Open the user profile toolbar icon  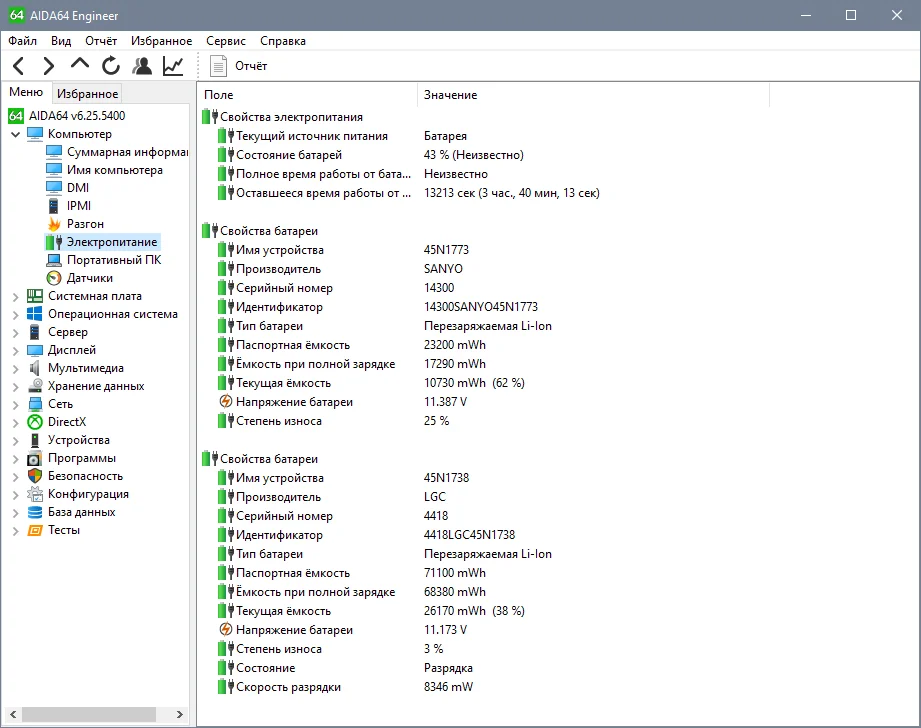(x=142, y=66)
